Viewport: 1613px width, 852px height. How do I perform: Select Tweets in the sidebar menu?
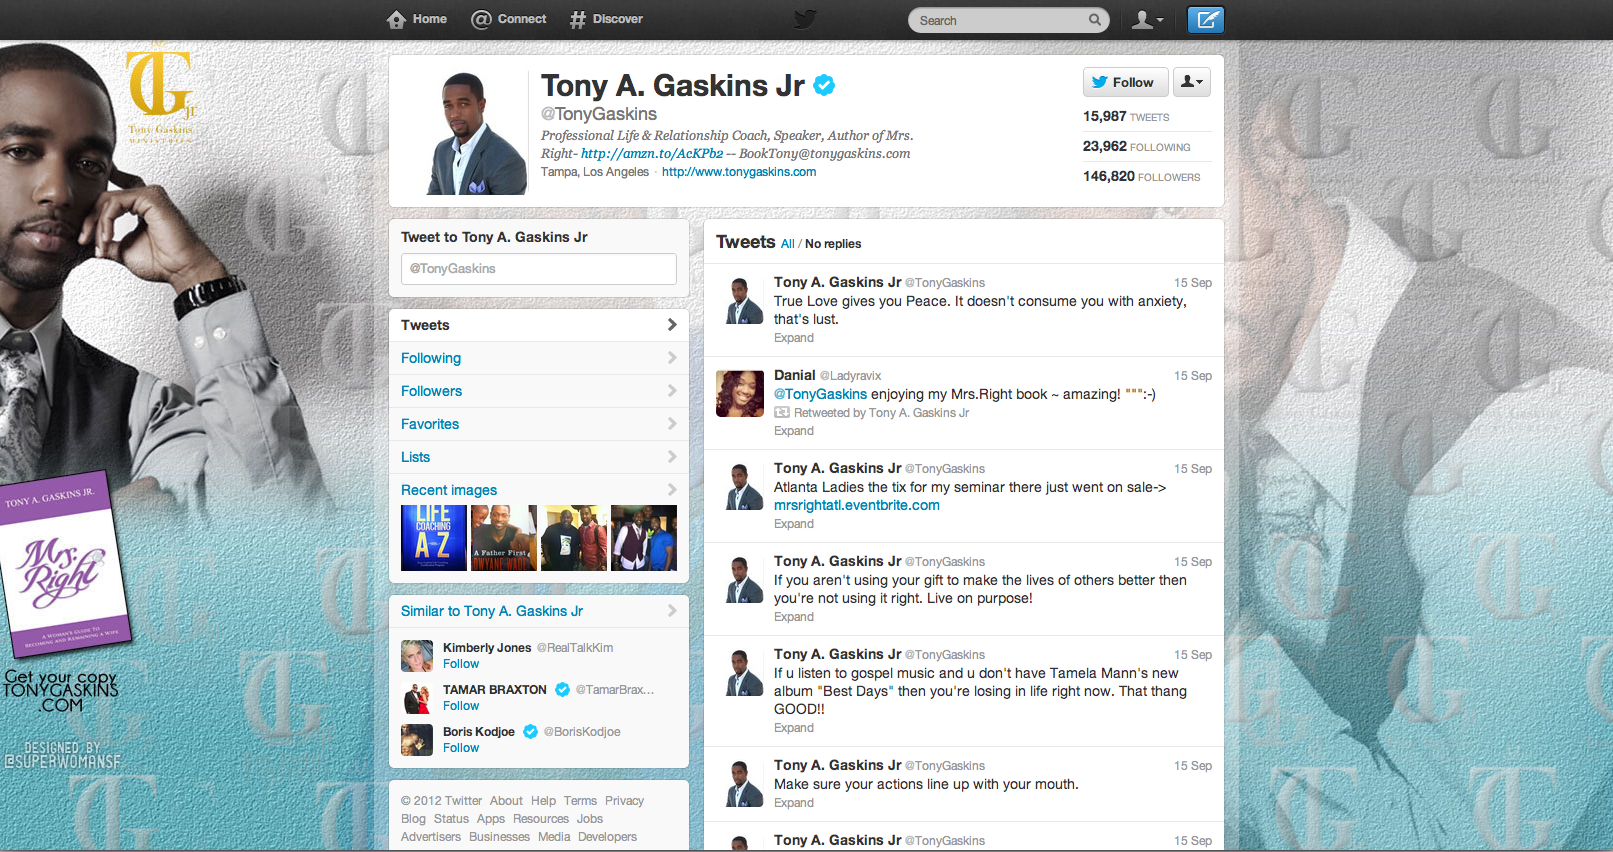point(539,325)
